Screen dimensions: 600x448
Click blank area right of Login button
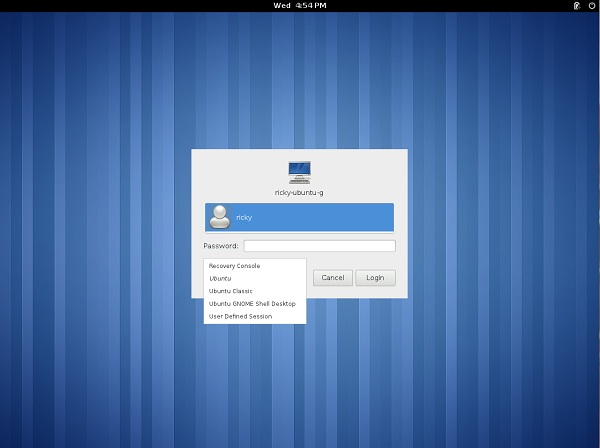tap(402, 278)
